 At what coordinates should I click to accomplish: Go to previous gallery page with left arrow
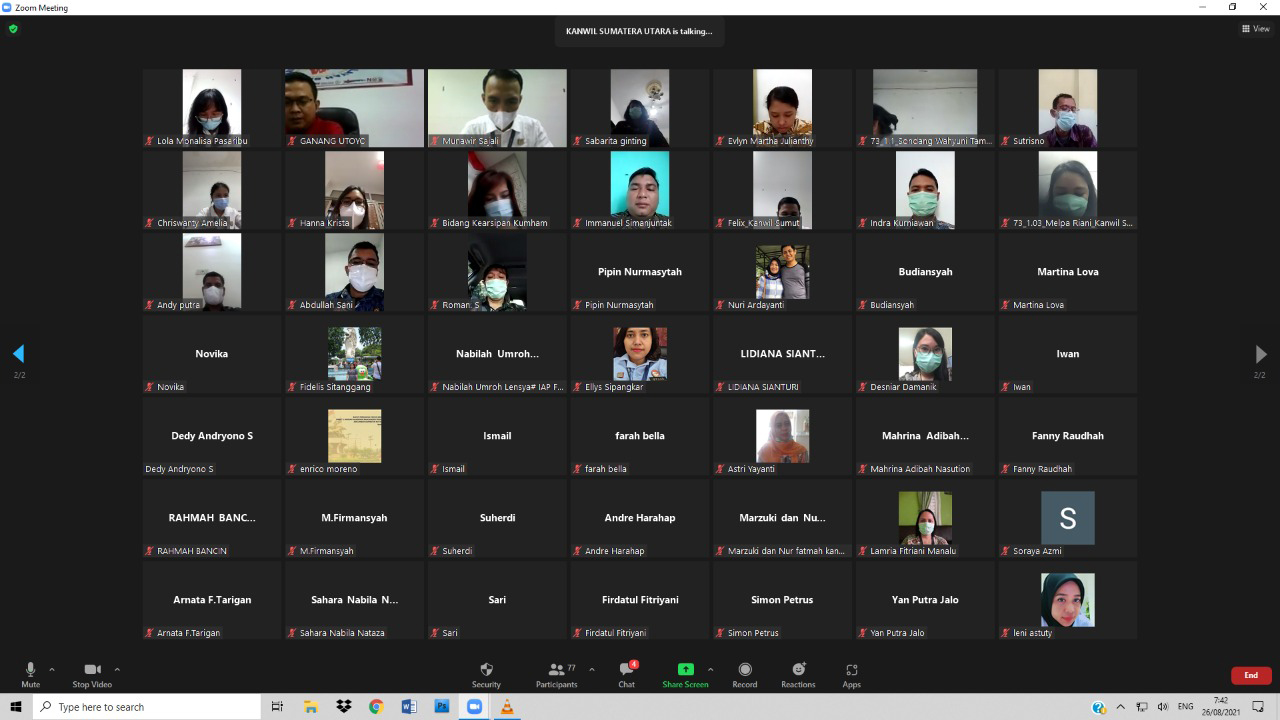(18, 354)
